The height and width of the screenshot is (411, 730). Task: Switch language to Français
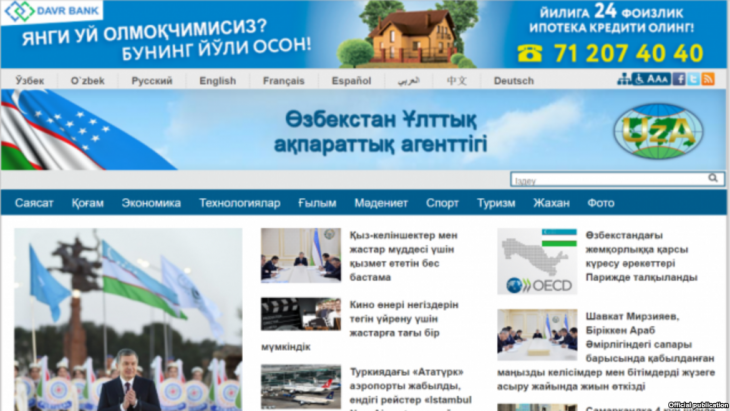tap(284, 81)
